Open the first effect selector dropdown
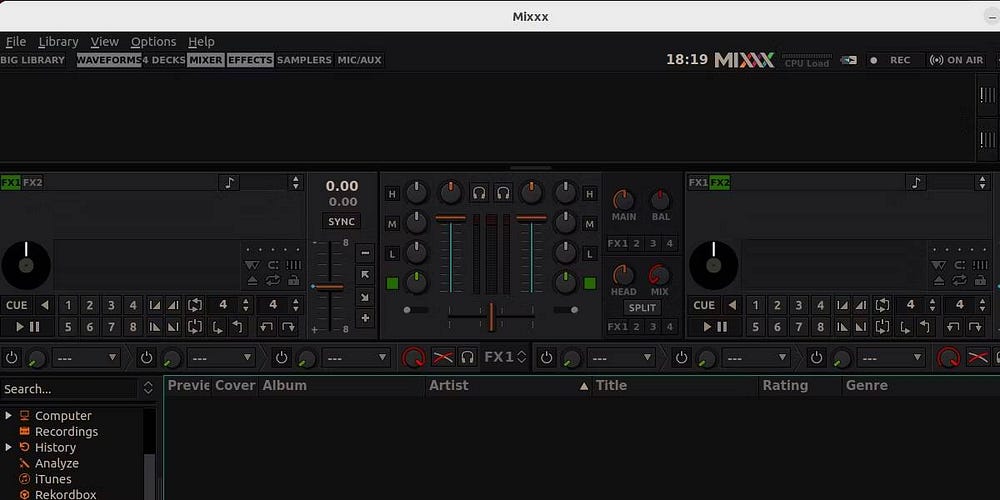 [85, 357]
